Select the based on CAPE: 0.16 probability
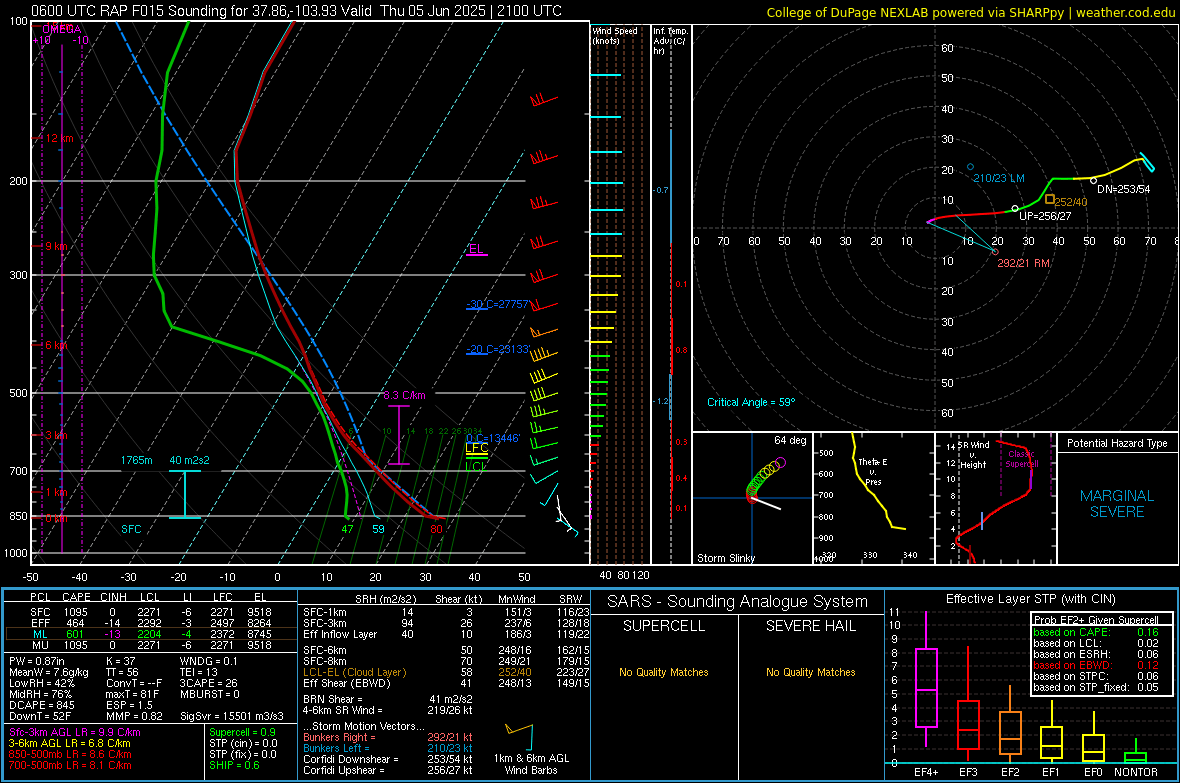Image resolution: width=1180 pixels, height=783 pixels. click(x=1096, y=632)
